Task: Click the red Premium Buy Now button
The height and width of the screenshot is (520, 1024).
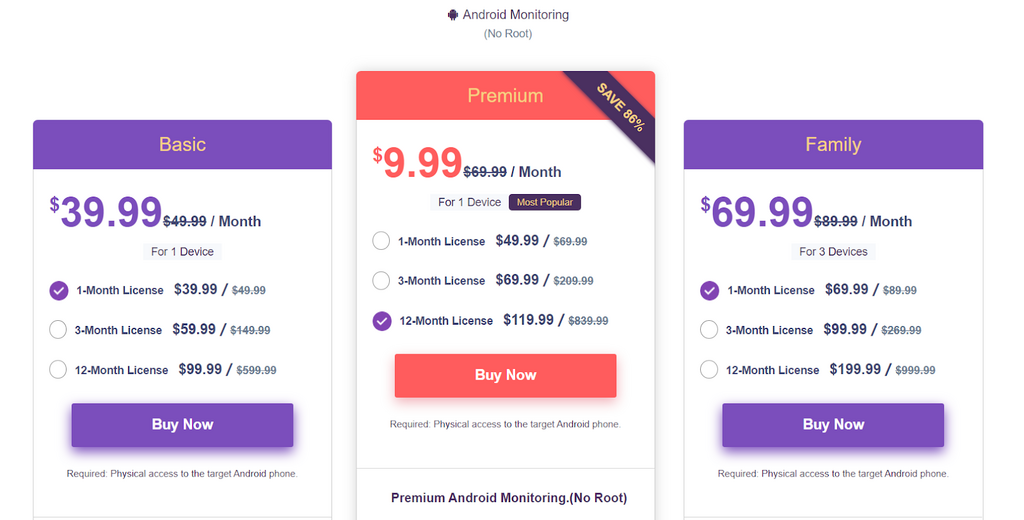Action: (505, 375)
